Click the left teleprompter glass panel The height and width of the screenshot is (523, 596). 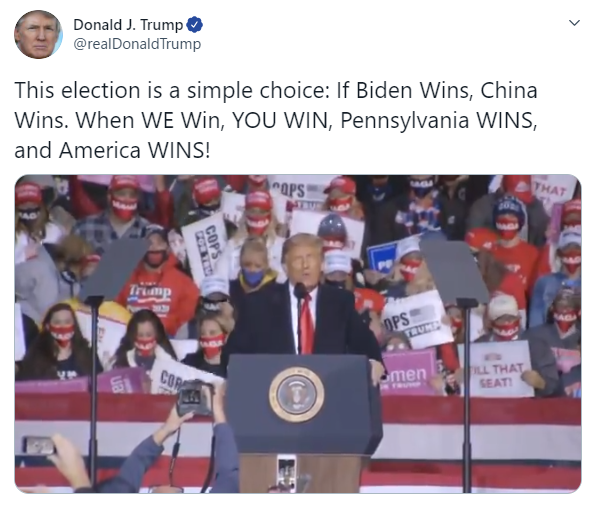114,268
